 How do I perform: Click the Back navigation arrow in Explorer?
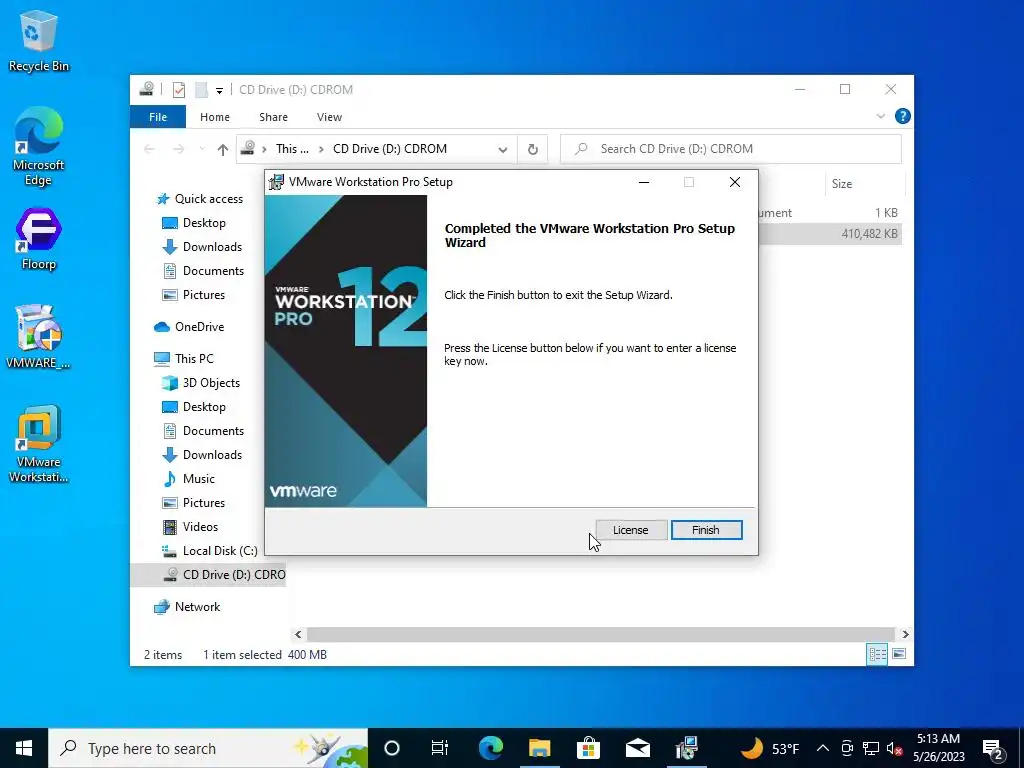coord(150,149)
